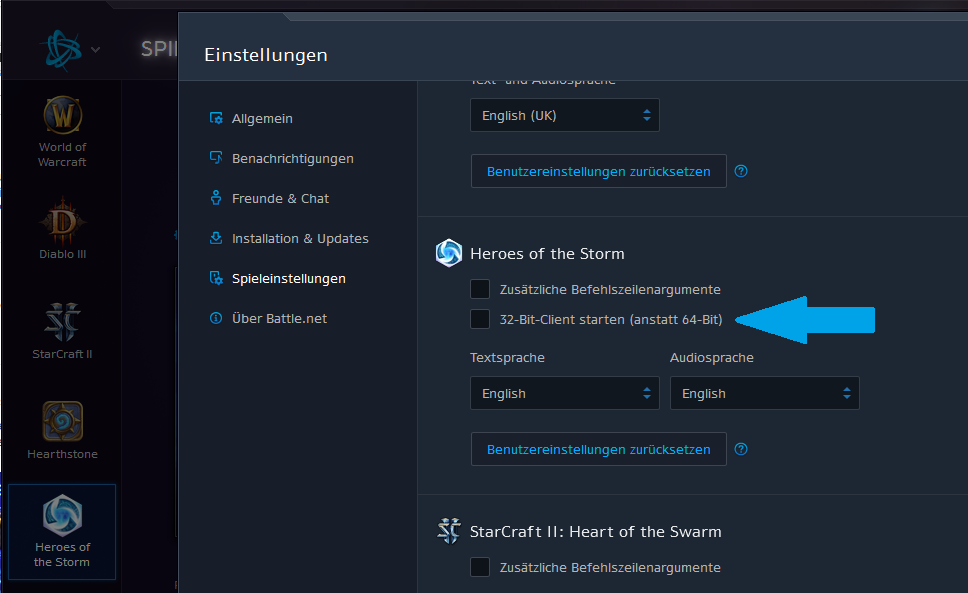Click the Spieleinstellungen icon

pyautogui.click(x=216, y=278)
